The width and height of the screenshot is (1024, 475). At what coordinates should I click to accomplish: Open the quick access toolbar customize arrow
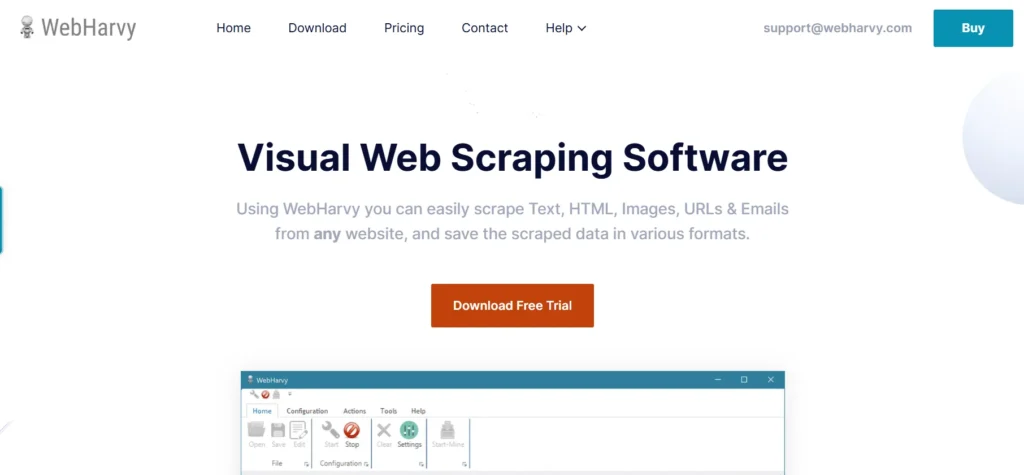tap(290, 393)
